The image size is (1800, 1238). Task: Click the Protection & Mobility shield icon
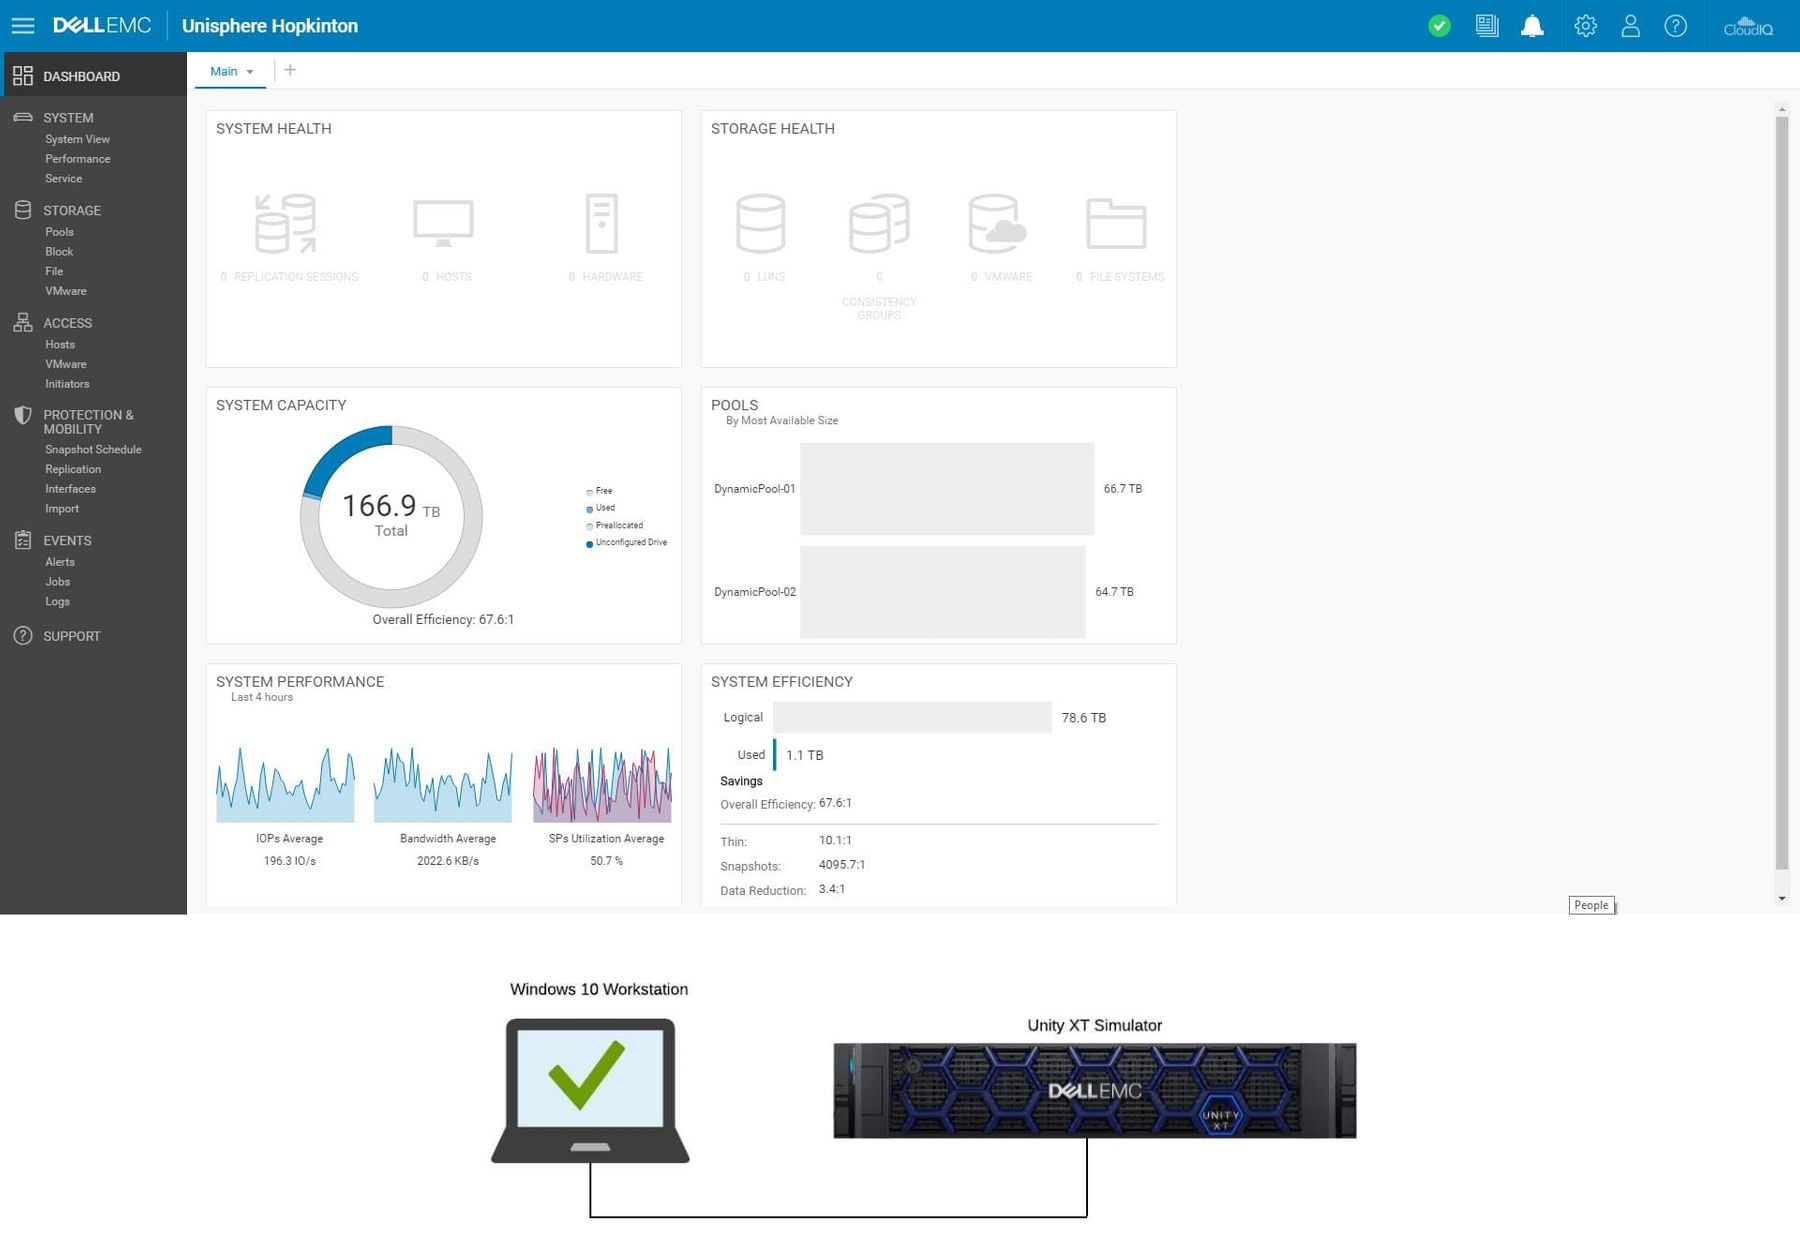pyautogui.click(x=23, y=416)
